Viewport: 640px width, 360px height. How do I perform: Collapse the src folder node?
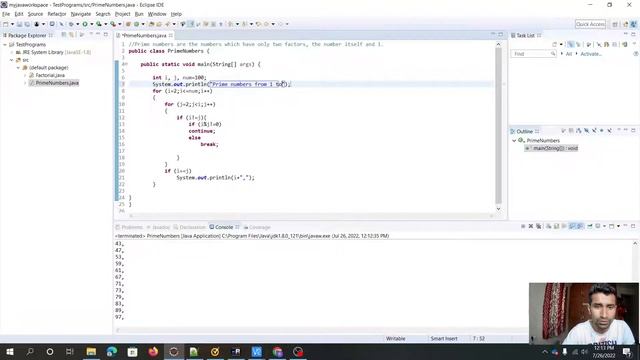(x=12, y=60)
